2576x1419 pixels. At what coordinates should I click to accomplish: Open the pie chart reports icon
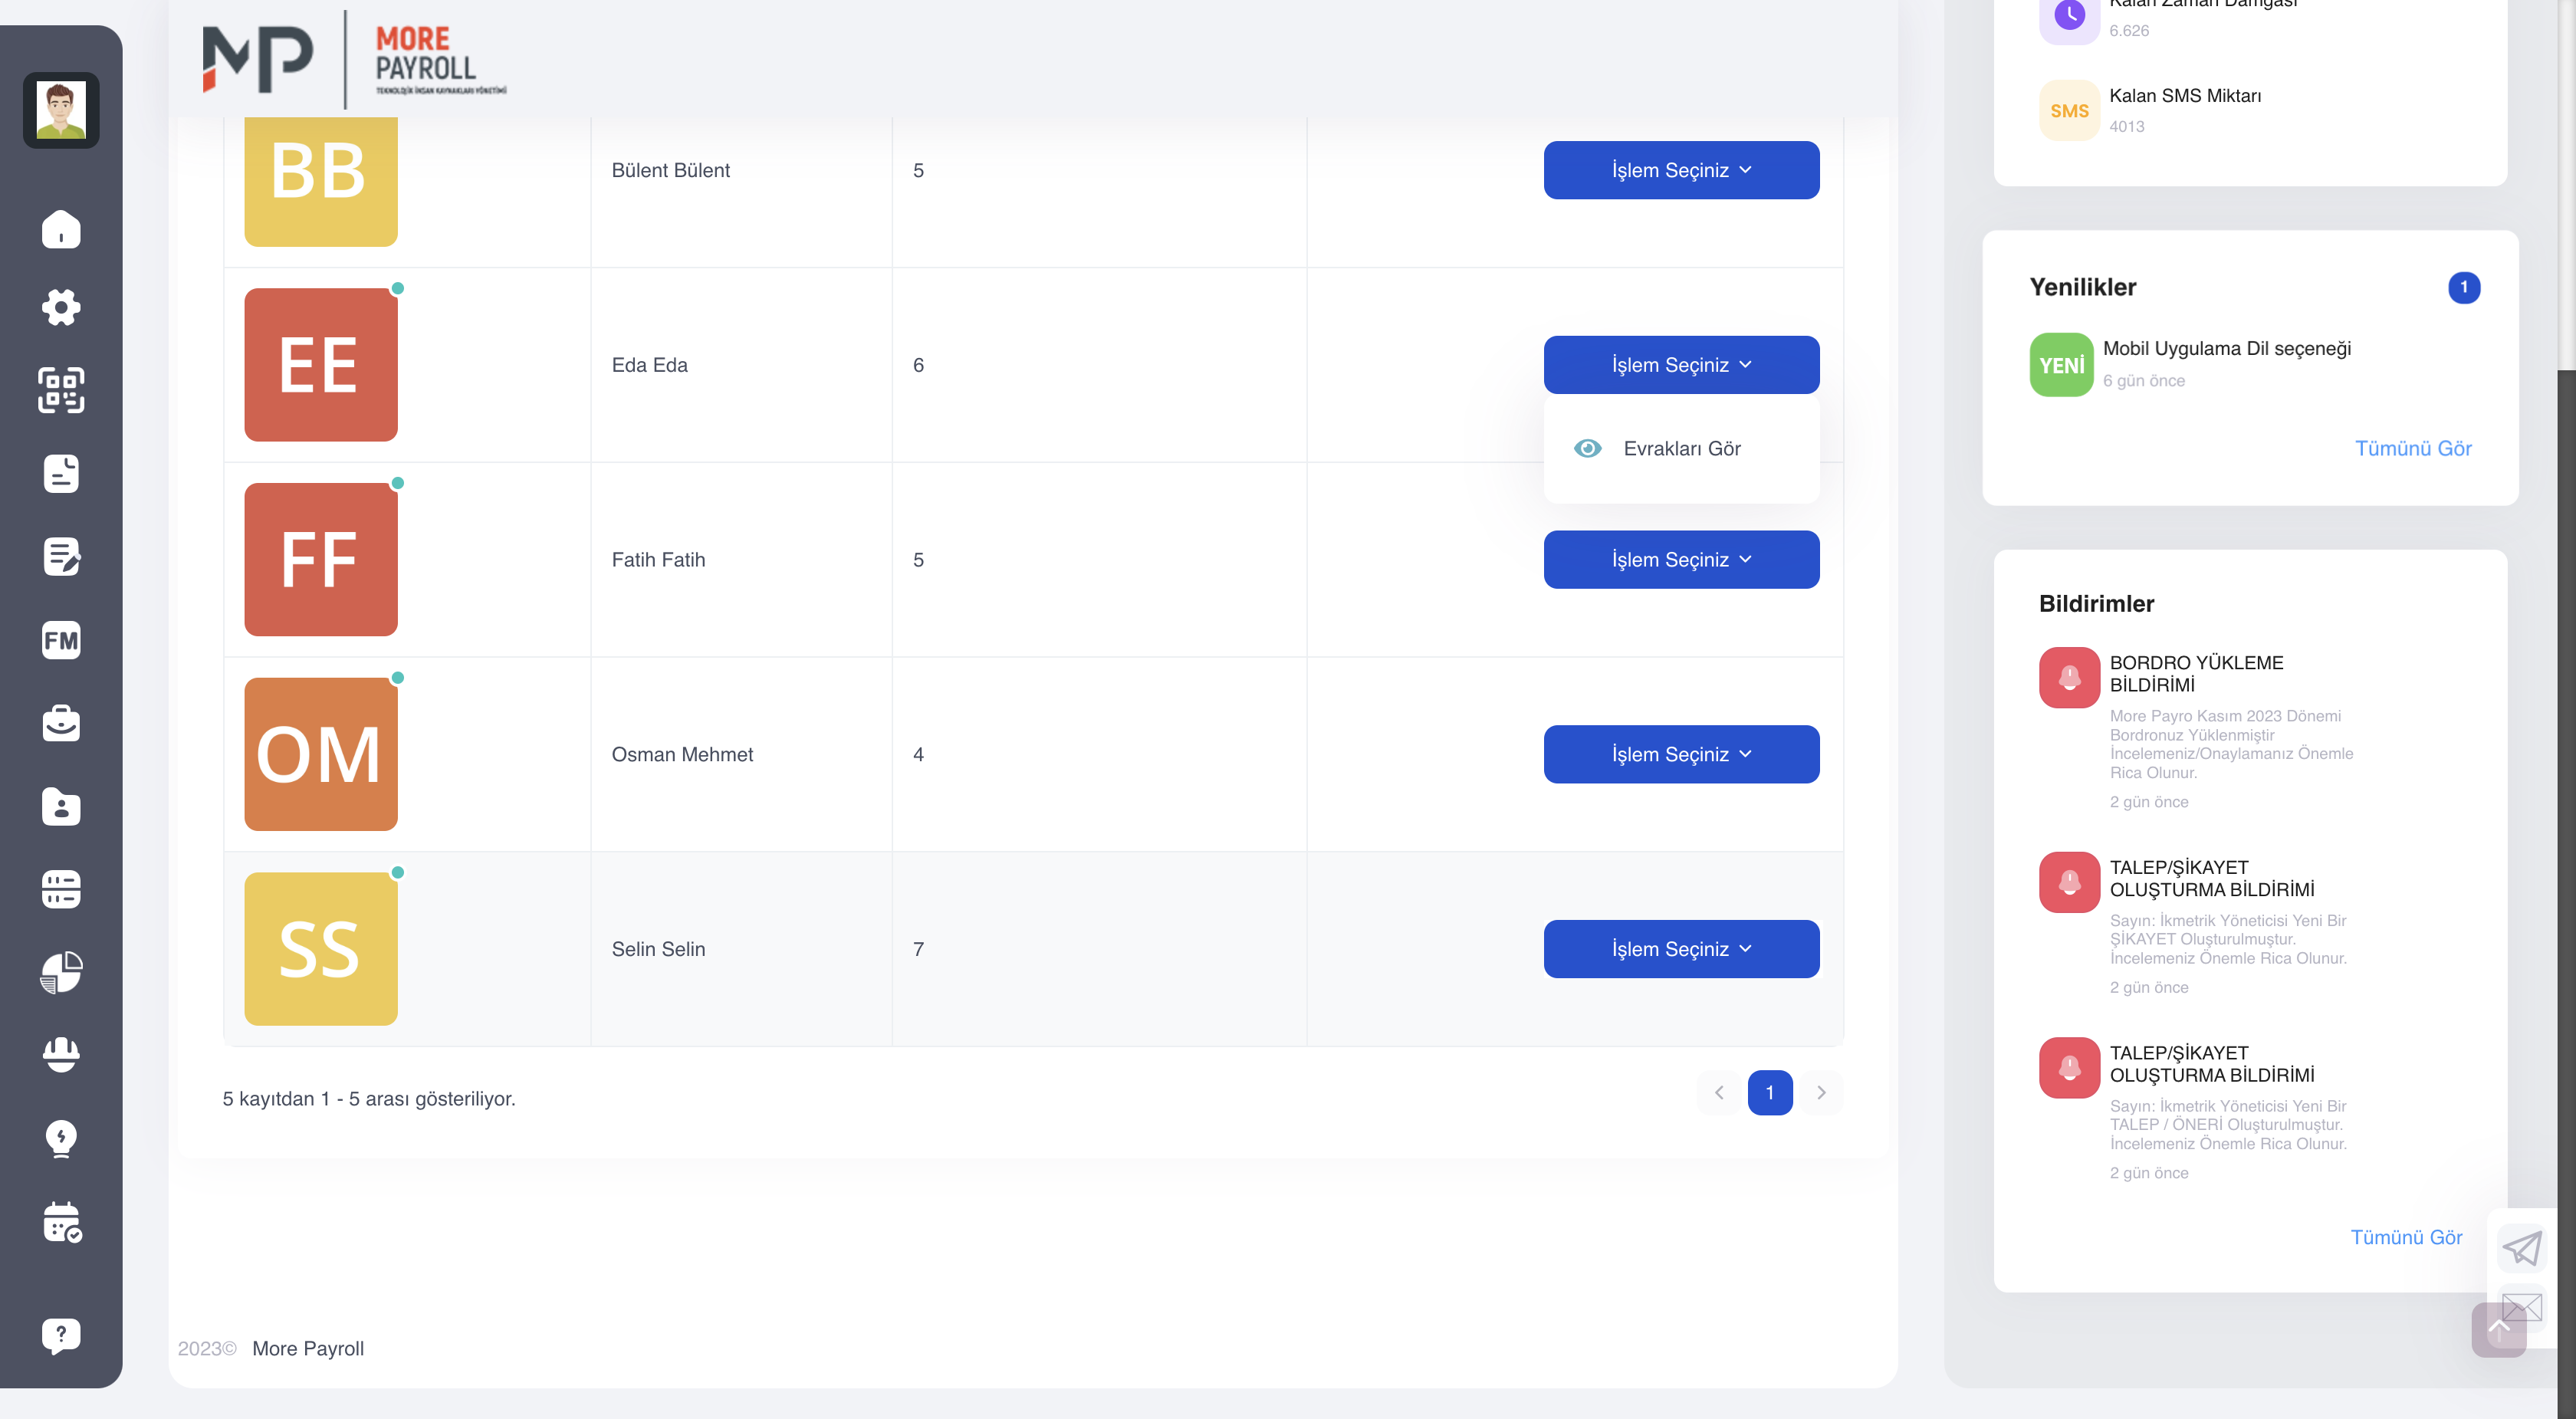point(61,972)
